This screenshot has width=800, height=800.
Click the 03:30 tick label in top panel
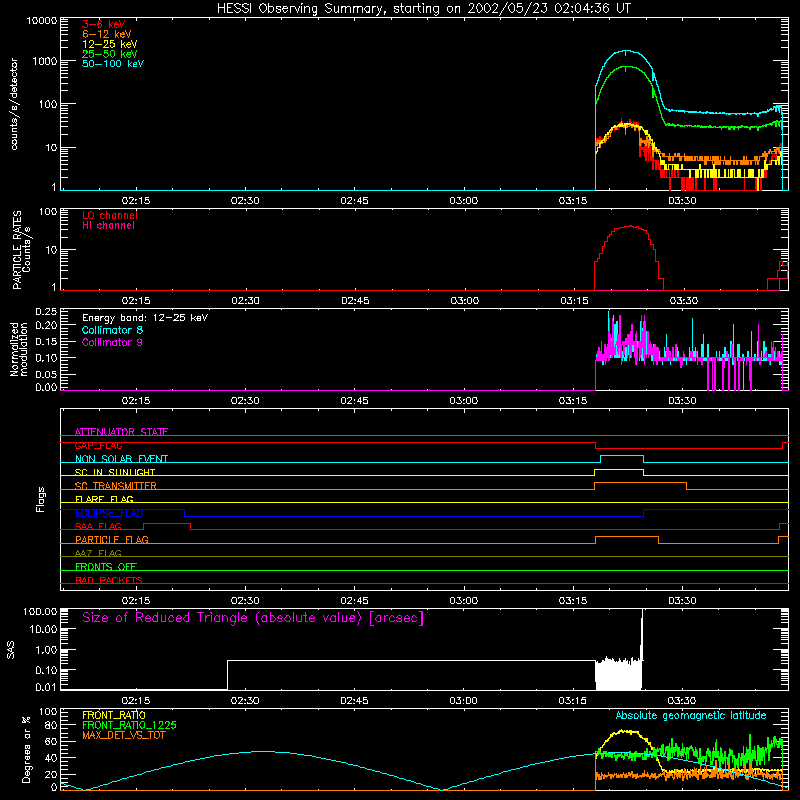click(x=682, y=201)
